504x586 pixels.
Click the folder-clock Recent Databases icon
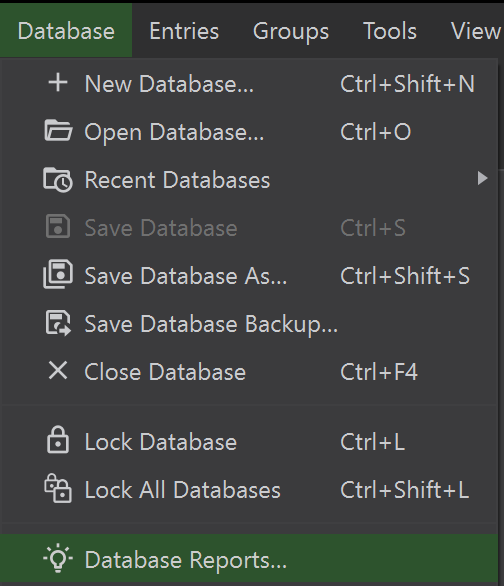pos(58,179)
